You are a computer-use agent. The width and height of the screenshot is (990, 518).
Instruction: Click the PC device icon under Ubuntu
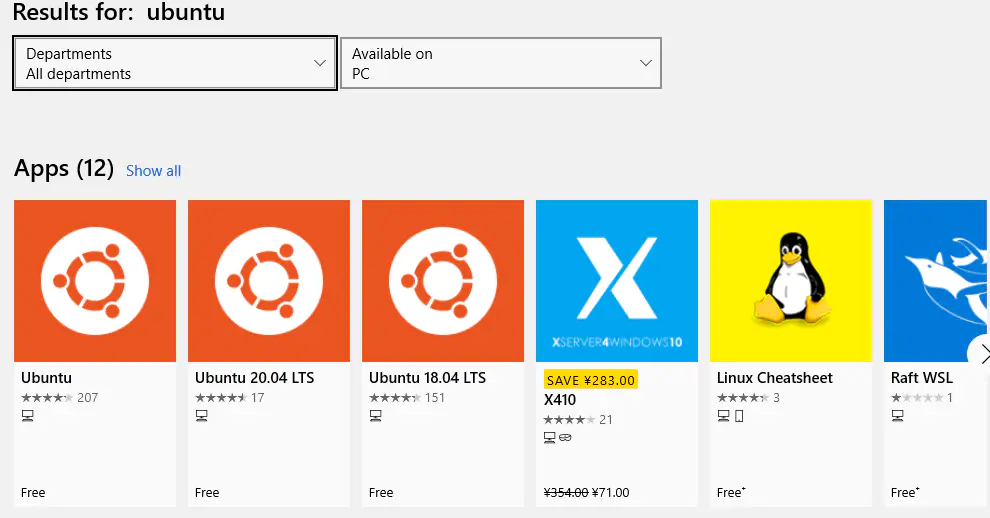[x=28, y=416]
